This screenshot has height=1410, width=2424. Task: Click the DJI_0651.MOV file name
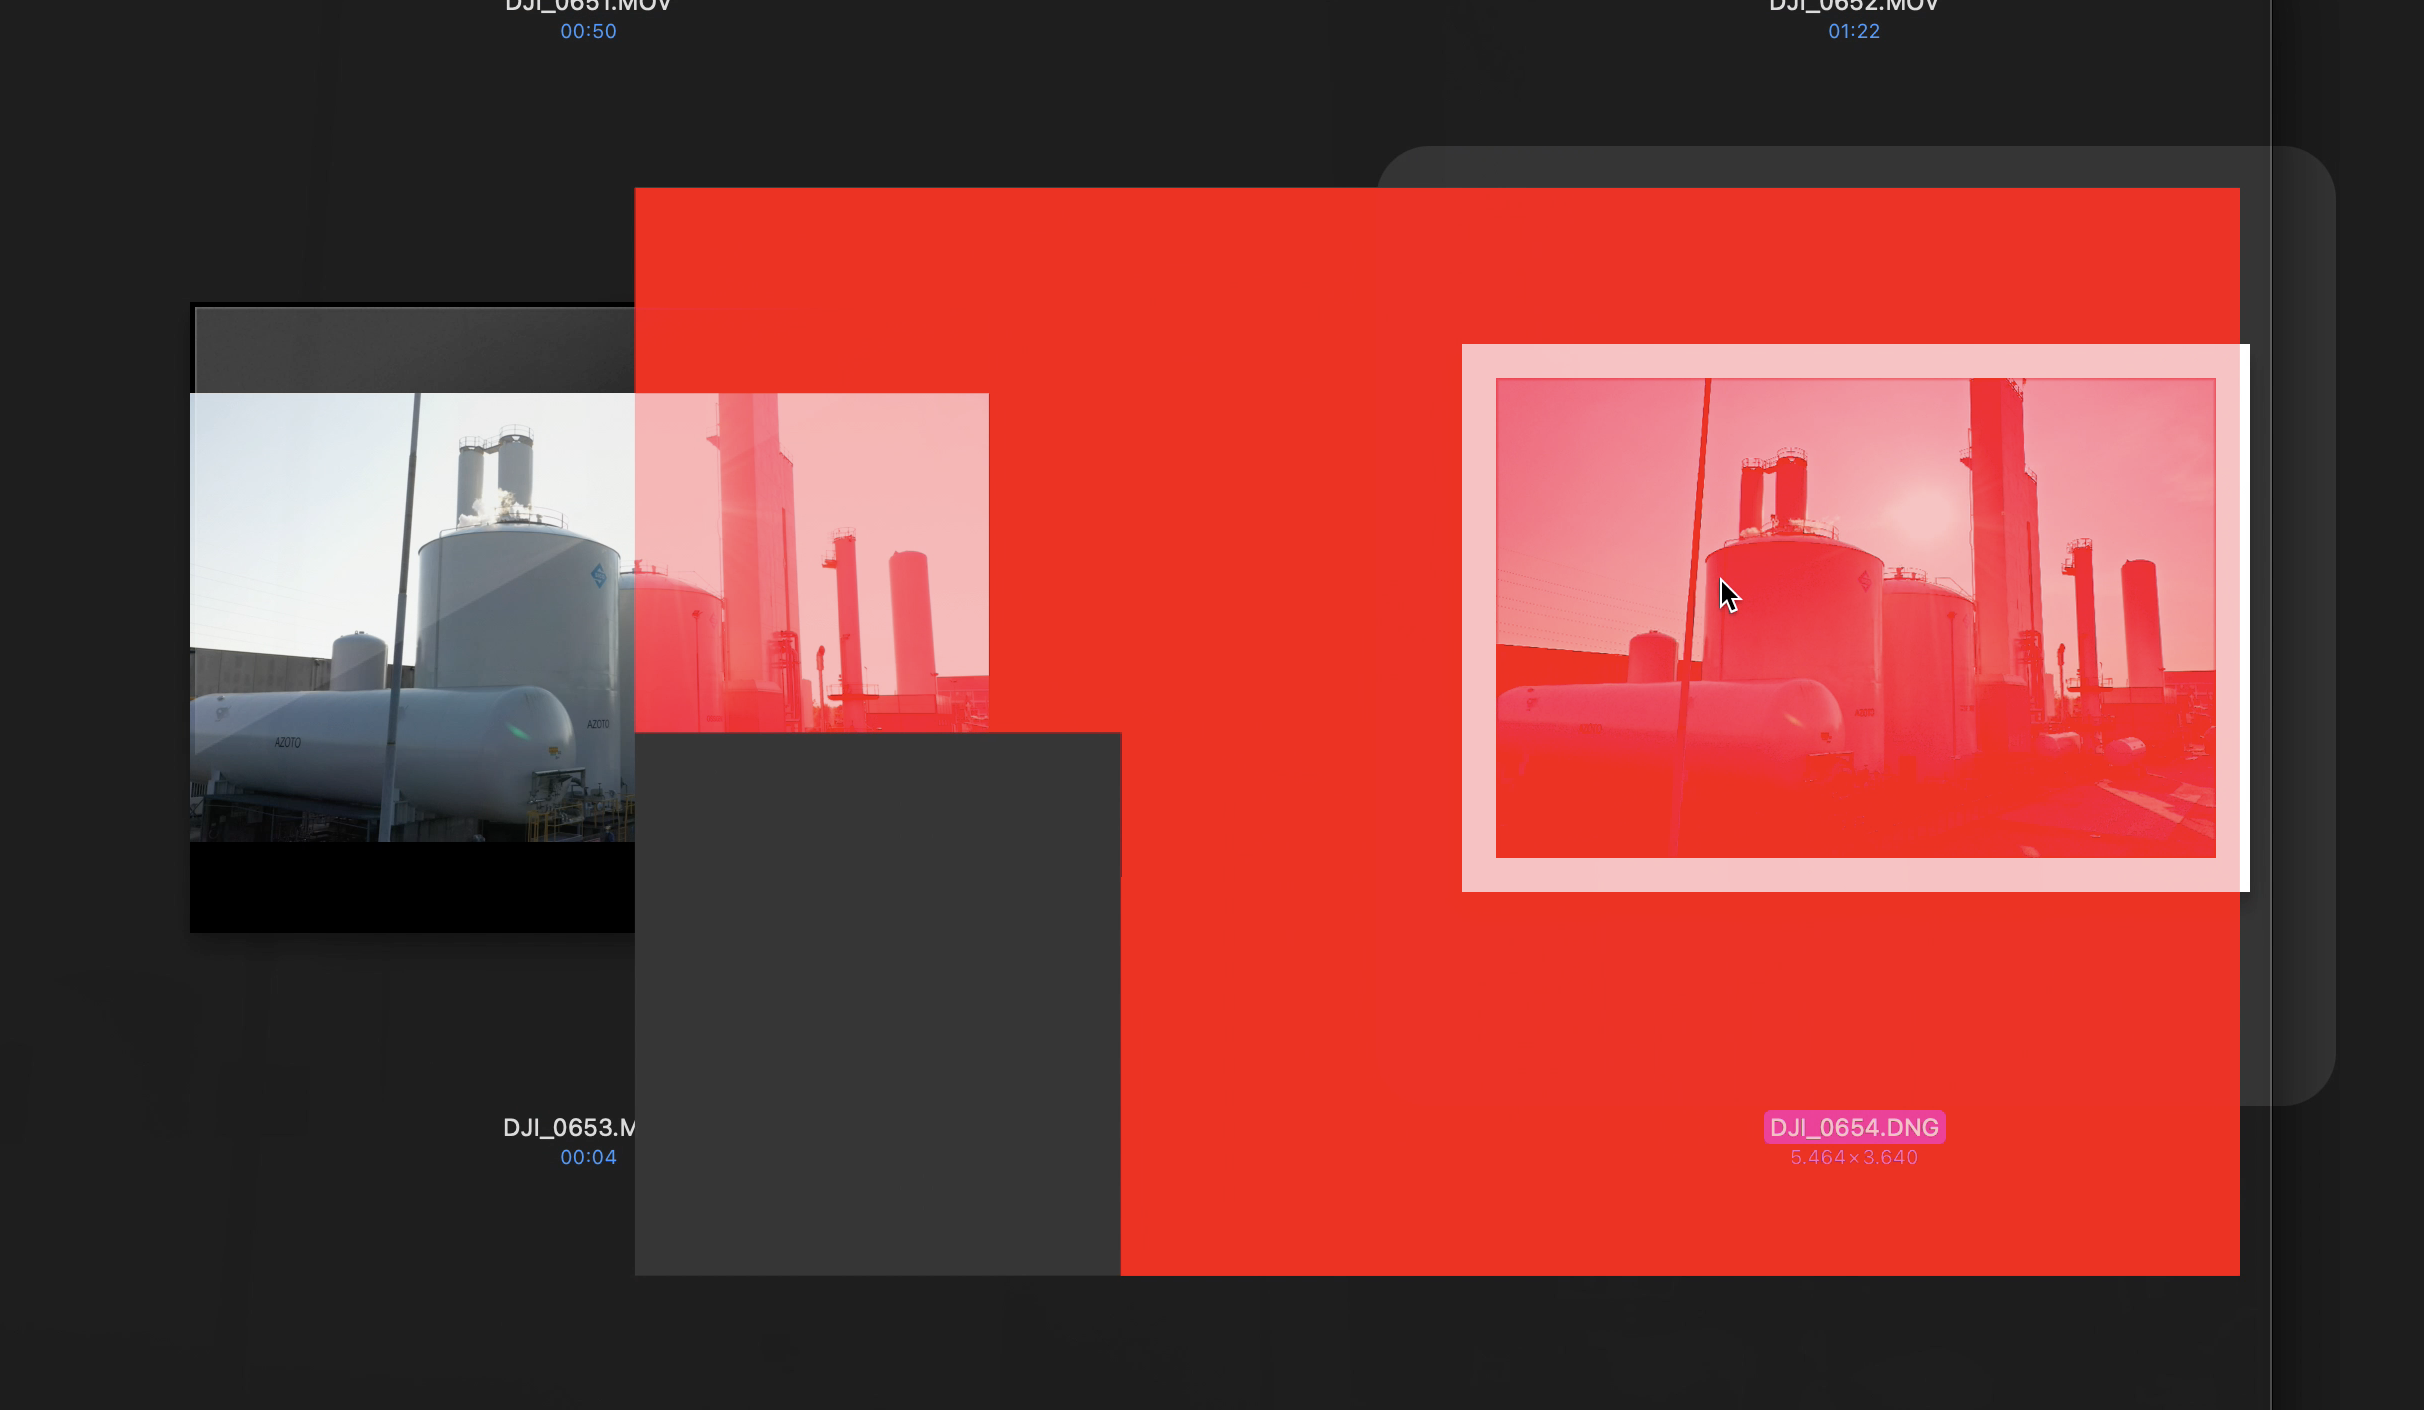pyautogui.click(x=588, y=6)
